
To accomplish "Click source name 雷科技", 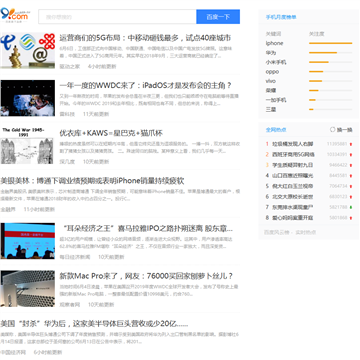I will pos(67,114).
